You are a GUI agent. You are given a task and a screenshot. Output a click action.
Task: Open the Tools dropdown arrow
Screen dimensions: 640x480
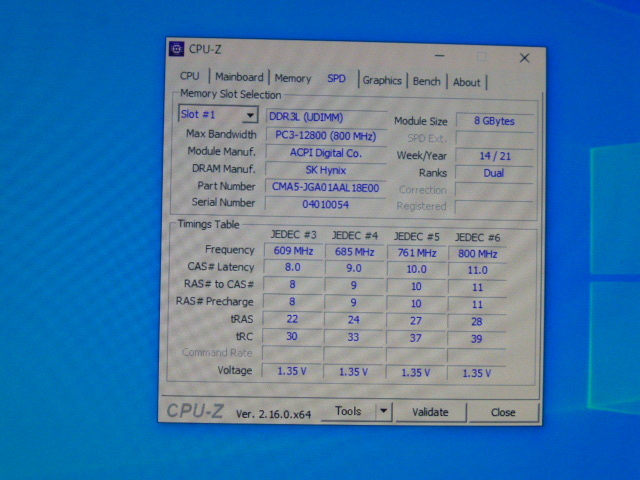coord(384,411)
